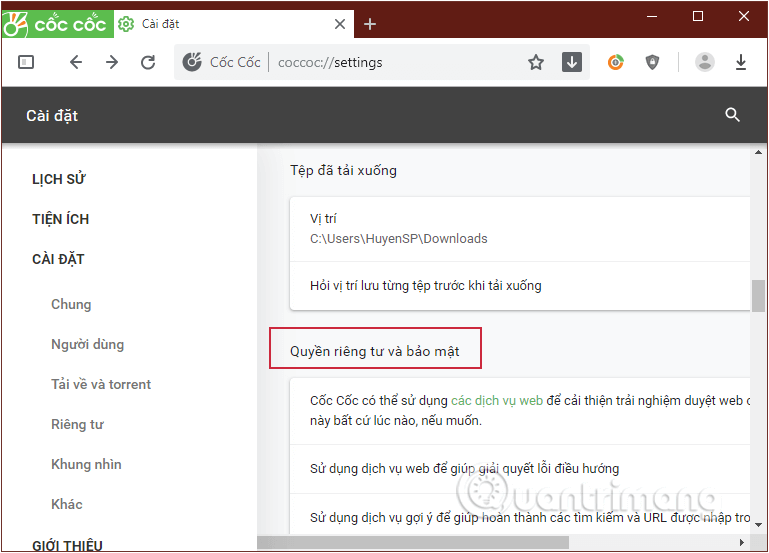Click the scroll up arrow

pos(758,152)
